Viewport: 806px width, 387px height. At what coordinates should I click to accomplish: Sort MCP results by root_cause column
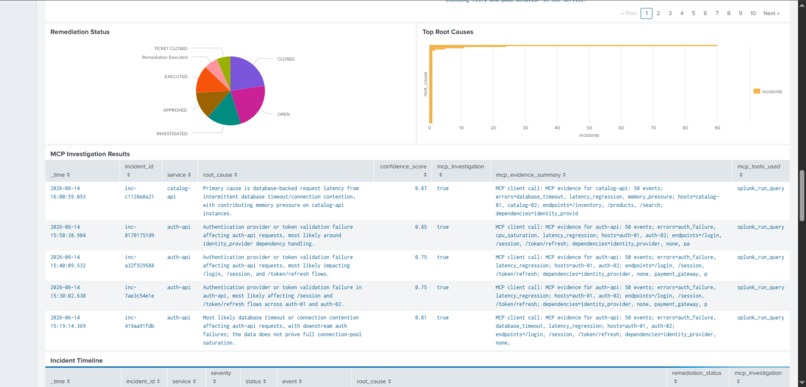click(221, 175)
